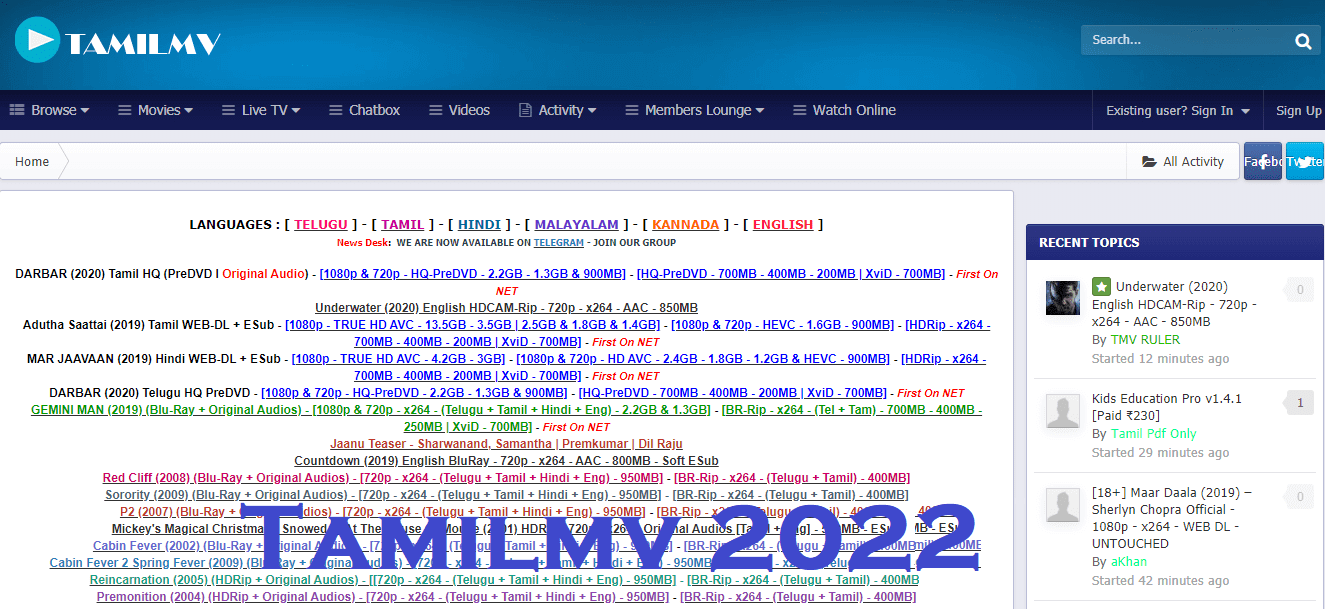
Task: Click the Sign Up link
Action: click(1298, 110)
